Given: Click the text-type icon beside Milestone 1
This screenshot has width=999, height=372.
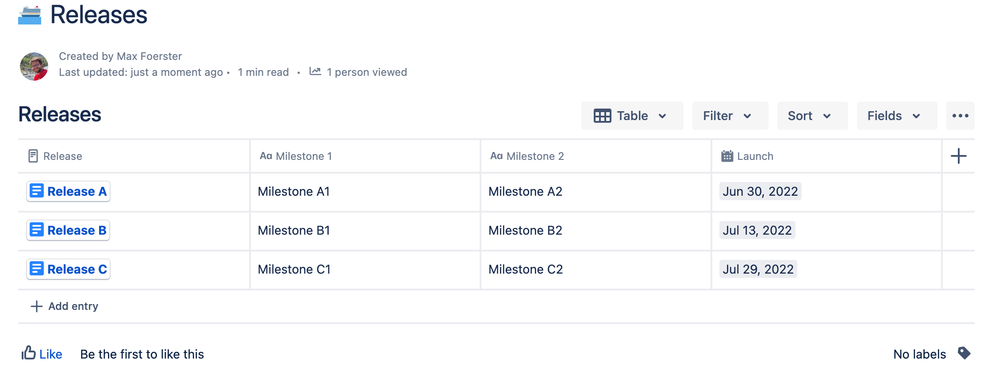Looking at the screenshot, I should 266,156.
